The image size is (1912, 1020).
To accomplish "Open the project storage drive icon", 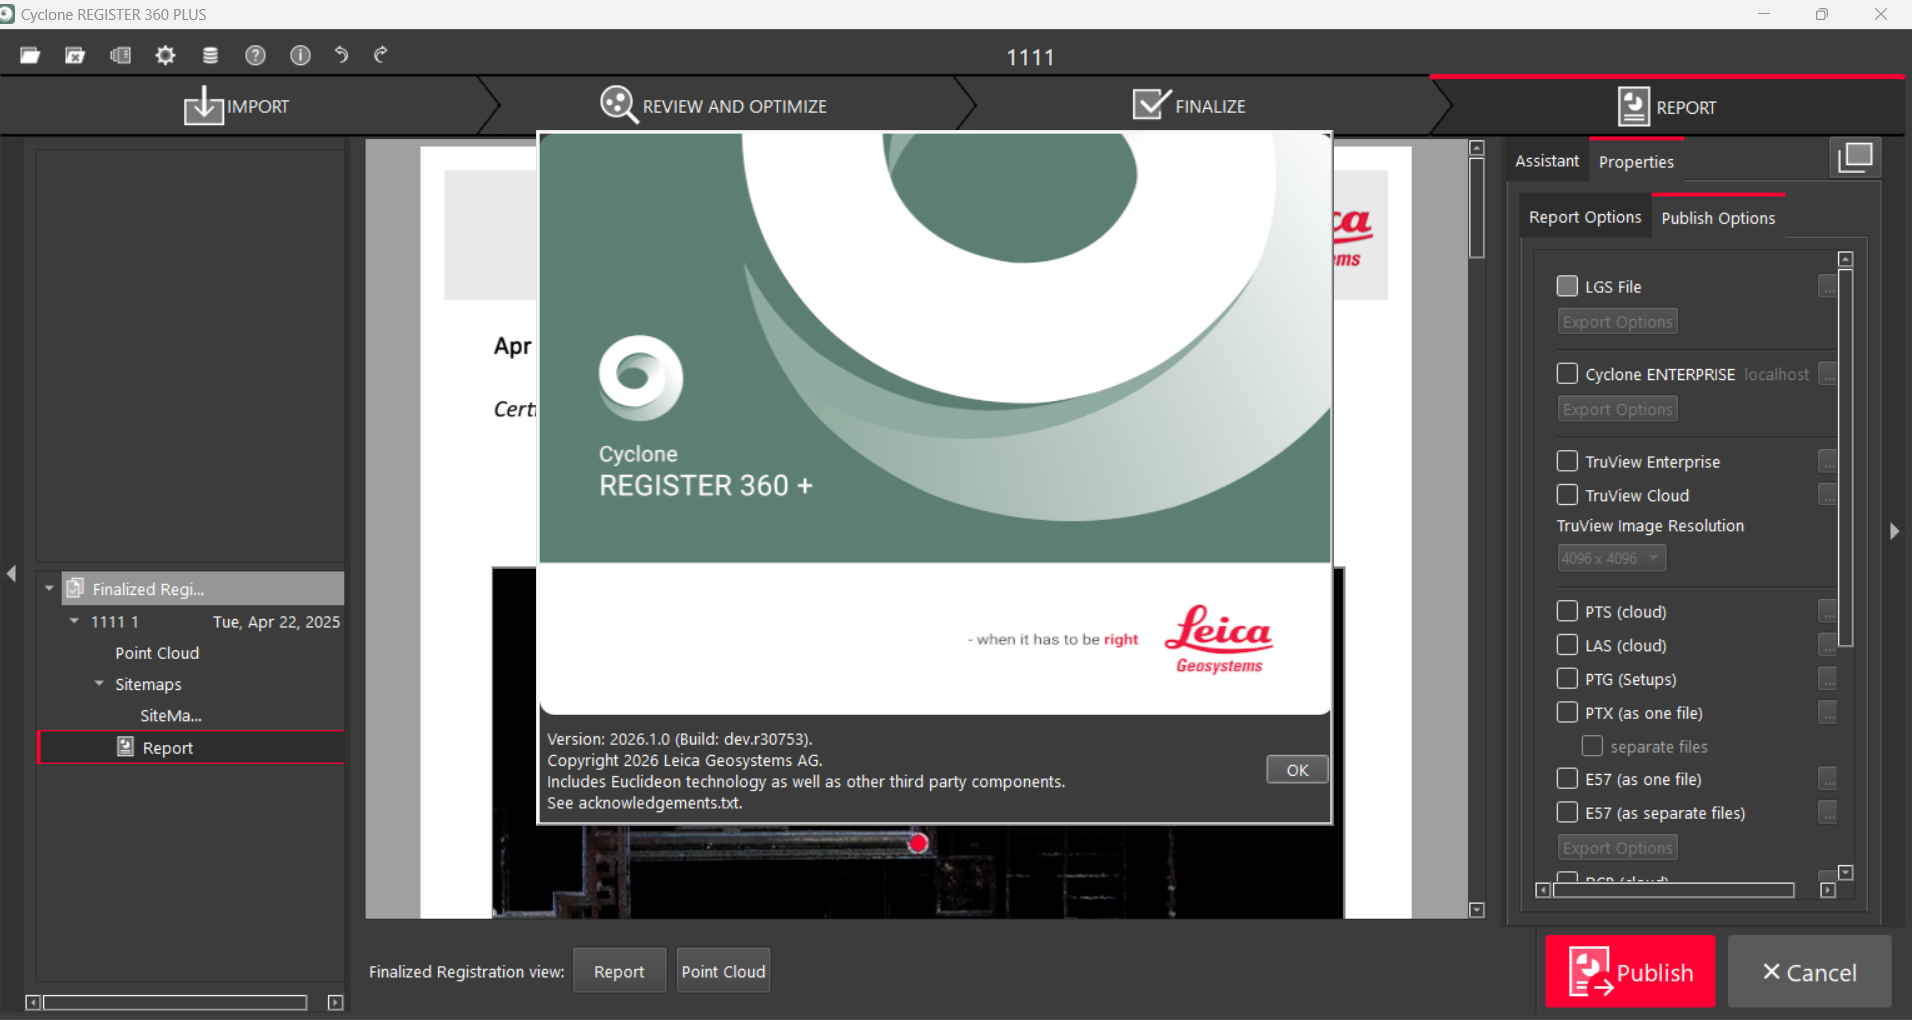I will point(120,55).
